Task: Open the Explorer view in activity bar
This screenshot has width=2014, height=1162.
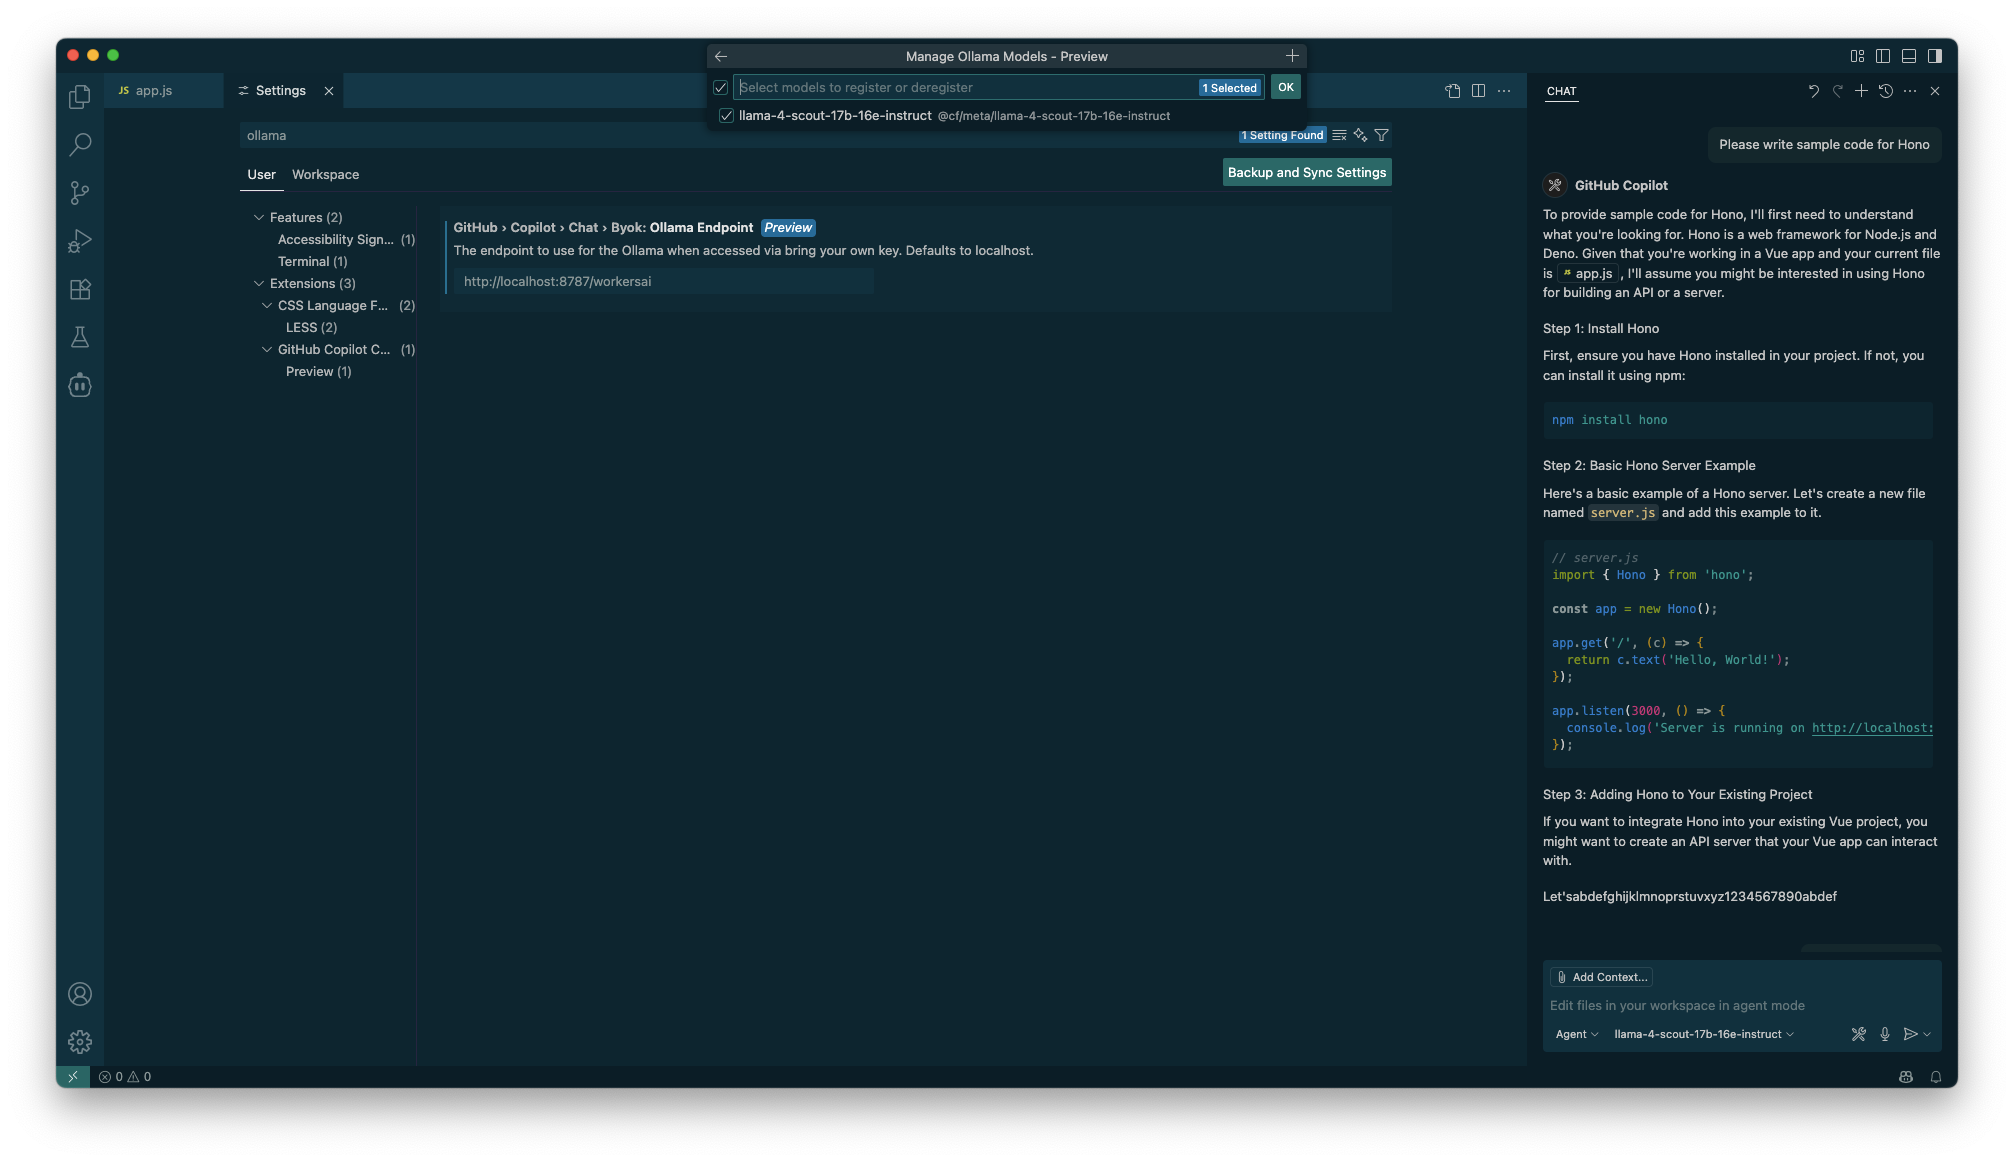Action: (x=80, y=97)
